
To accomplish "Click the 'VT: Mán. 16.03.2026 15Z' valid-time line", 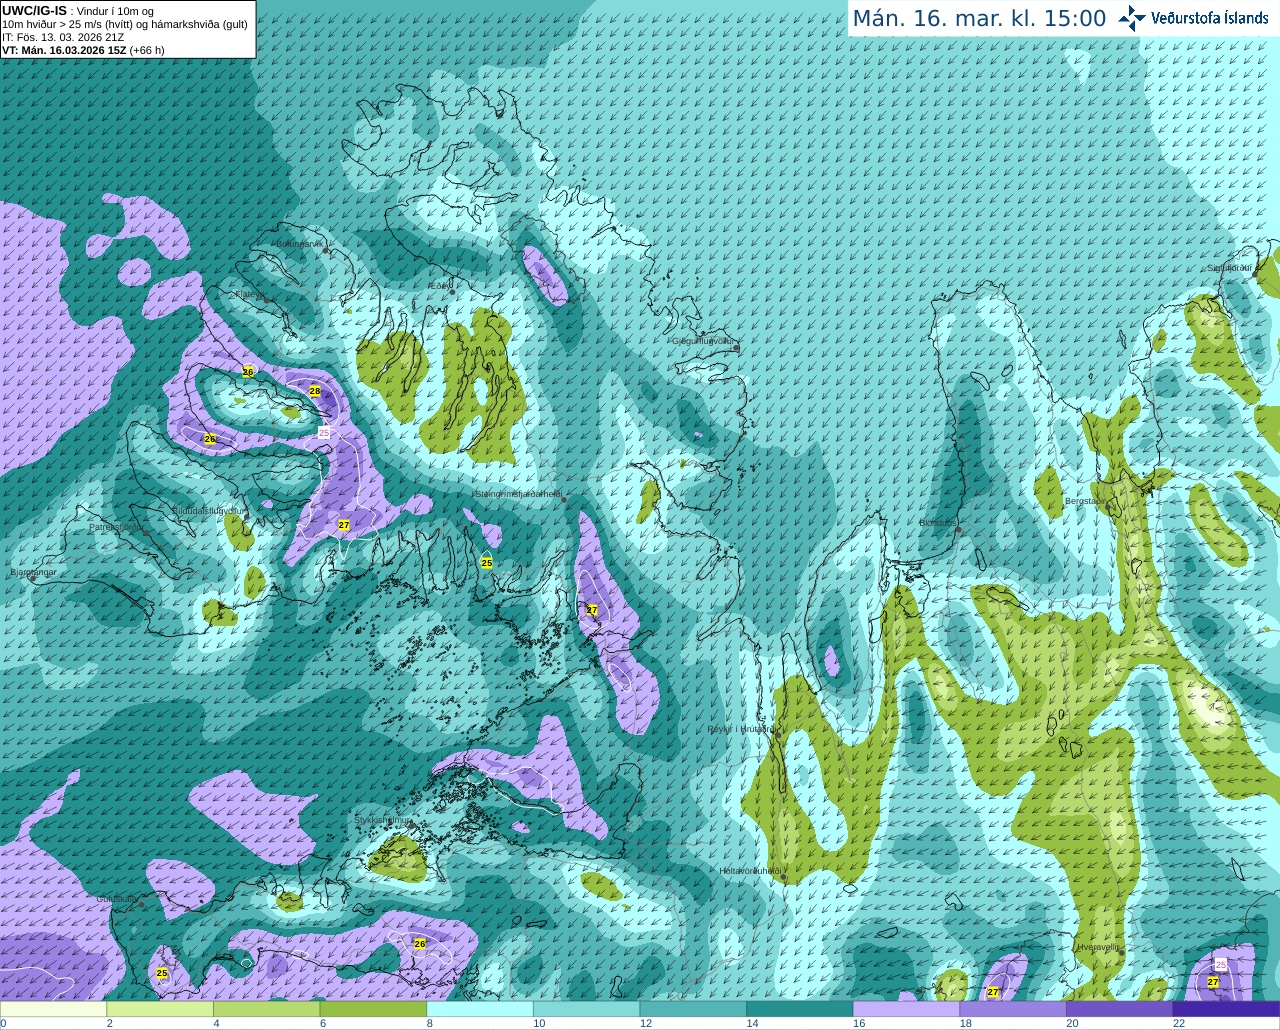I will [64, 50].
